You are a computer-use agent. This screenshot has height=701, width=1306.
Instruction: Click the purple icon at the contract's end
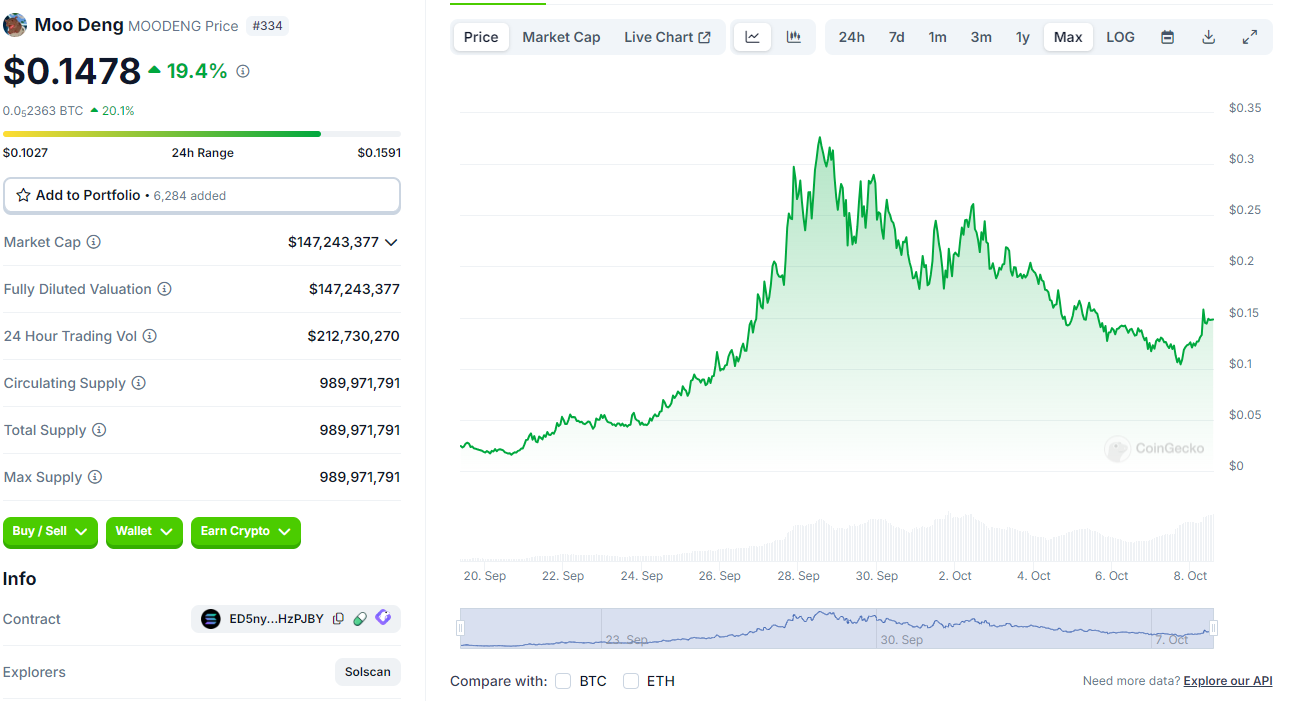click(x=383, y=618)
